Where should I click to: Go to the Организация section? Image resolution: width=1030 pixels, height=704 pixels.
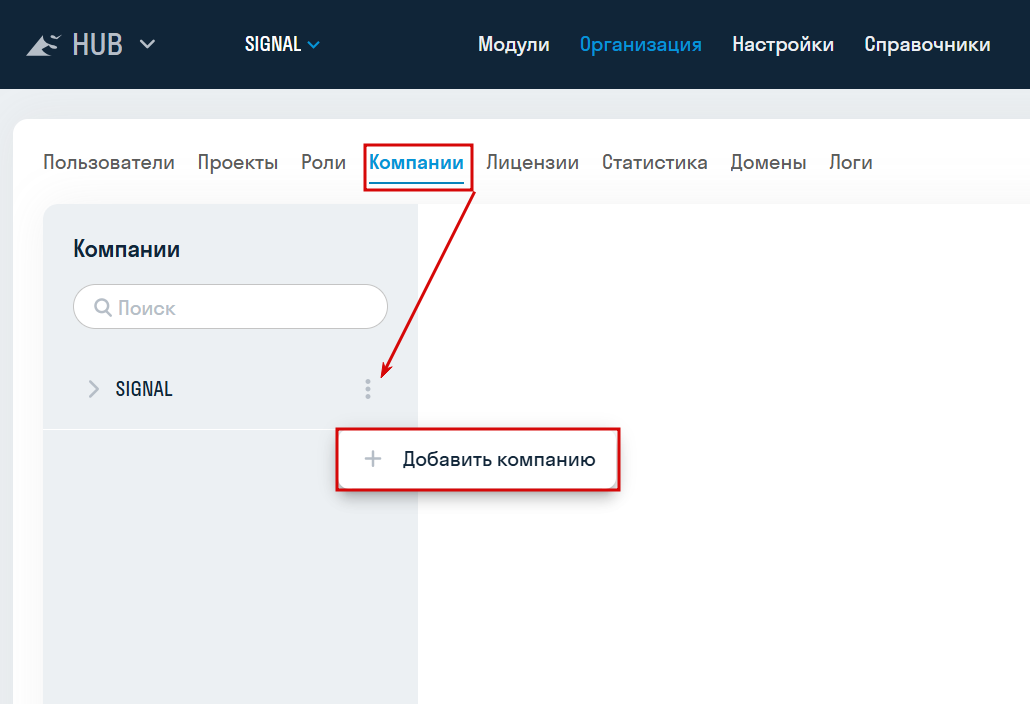click(x=640, y=45)
